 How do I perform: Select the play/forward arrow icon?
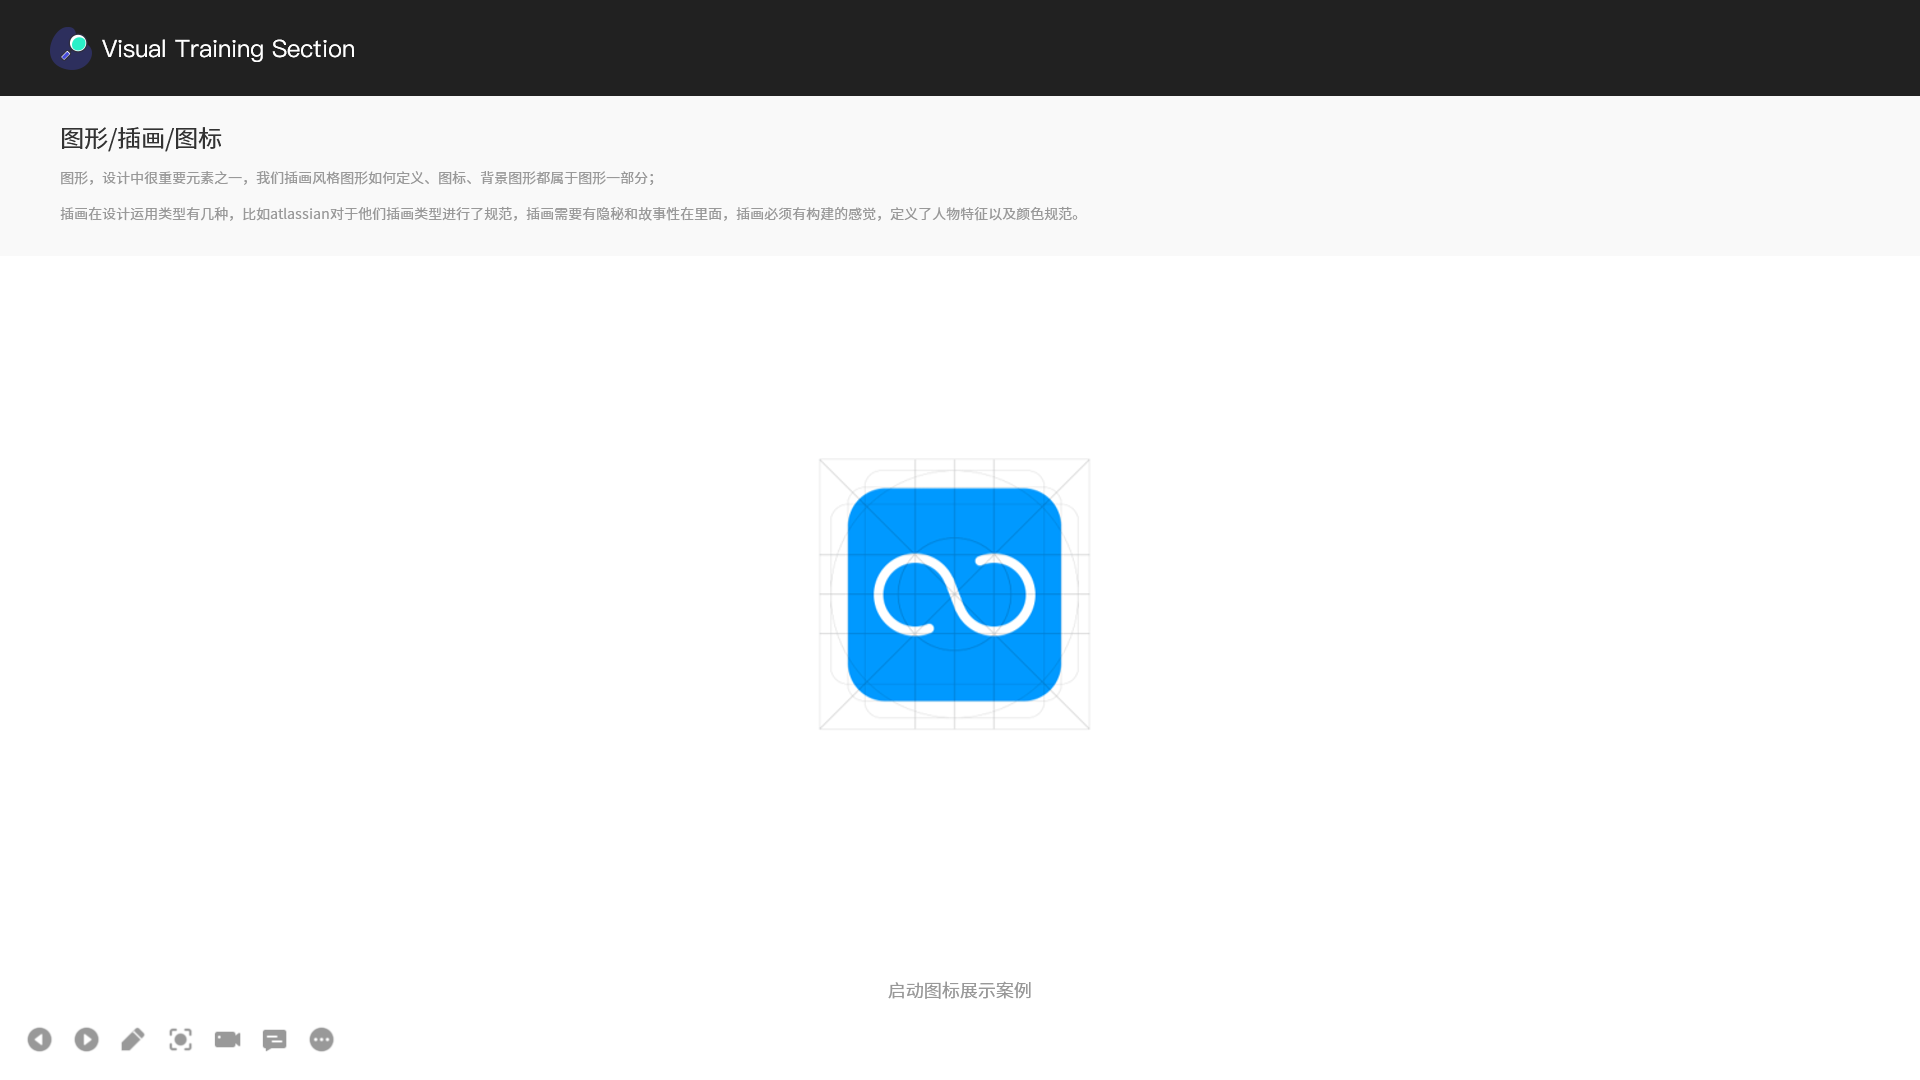[x=86, y=1039]
